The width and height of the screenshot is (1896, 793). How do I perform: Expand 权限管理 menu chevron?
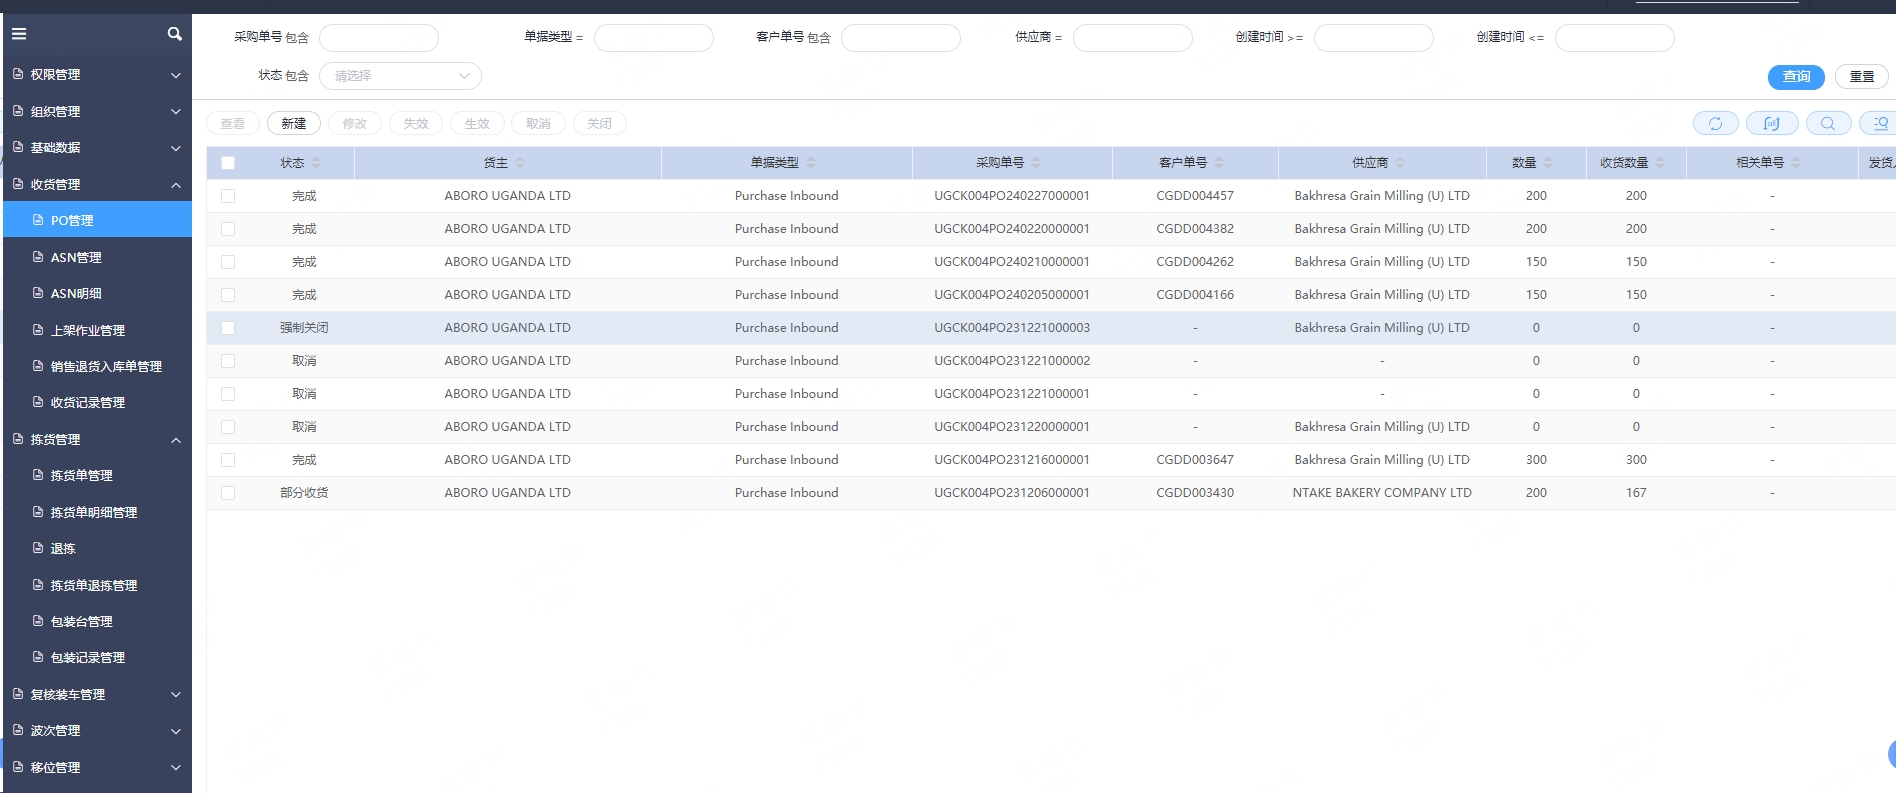point(176,75)
